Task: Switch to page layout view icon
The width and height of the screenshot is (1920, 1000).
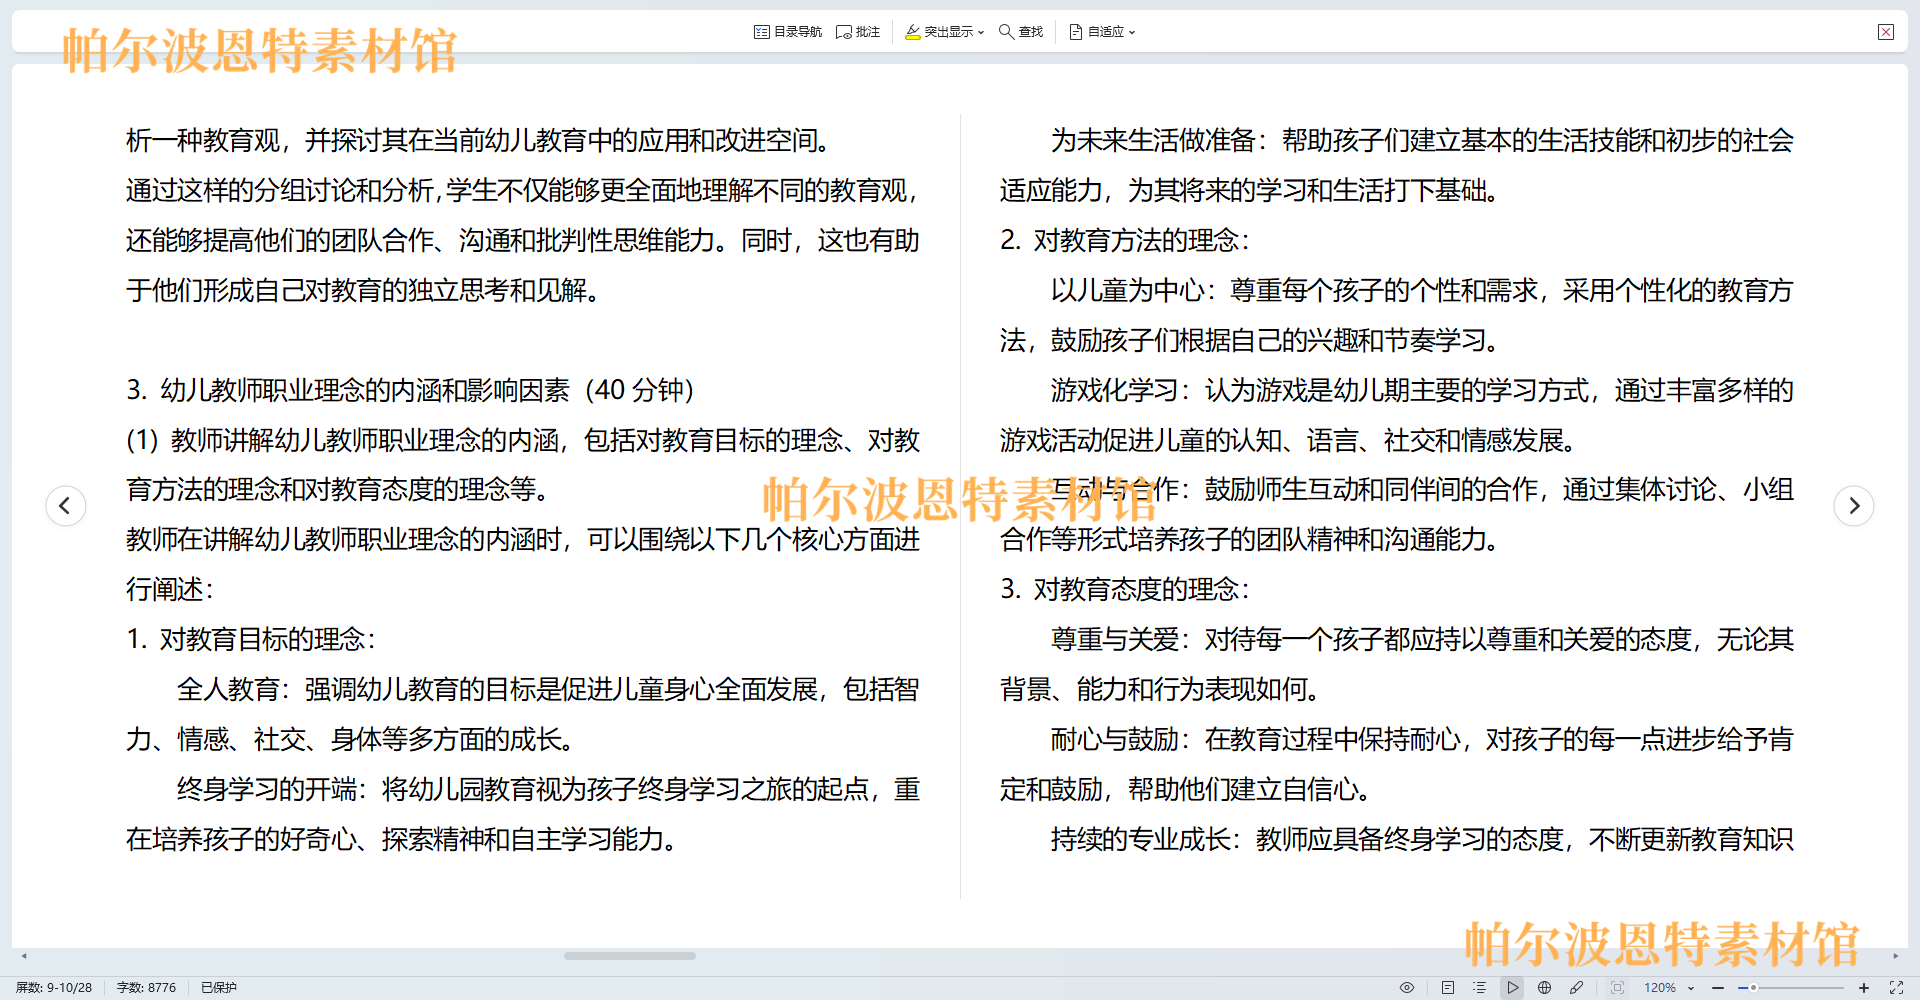Action: click(1448, 987)
